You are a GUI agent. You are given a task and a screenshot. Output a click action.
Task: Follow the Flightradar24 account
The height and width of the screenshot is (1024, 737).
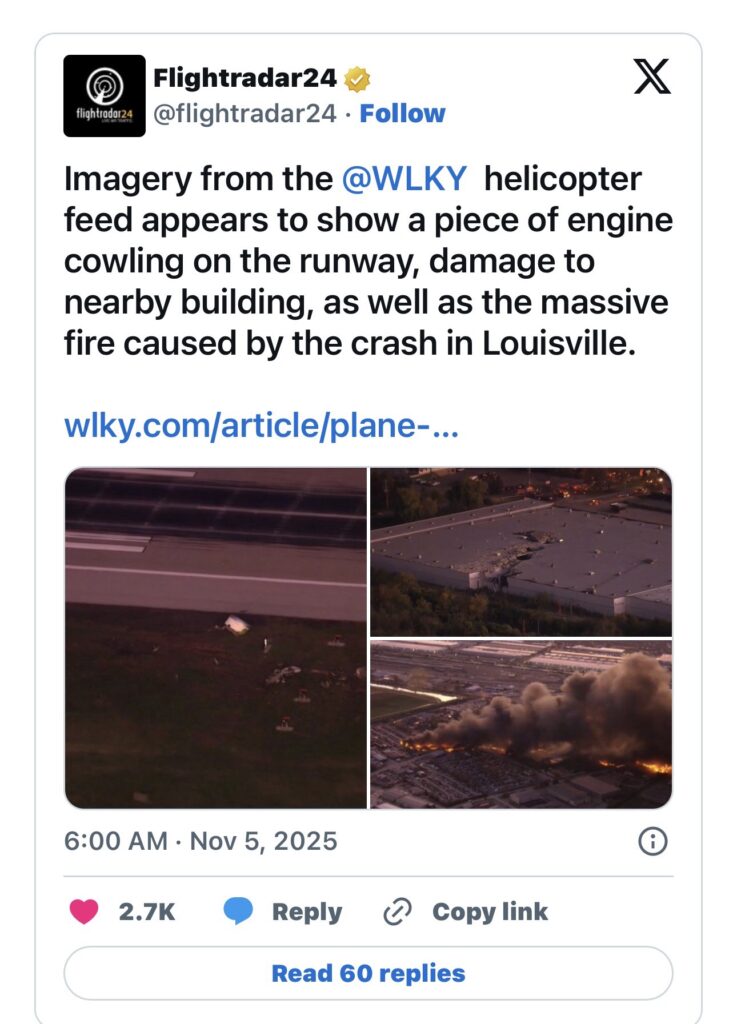click(402, 114)
